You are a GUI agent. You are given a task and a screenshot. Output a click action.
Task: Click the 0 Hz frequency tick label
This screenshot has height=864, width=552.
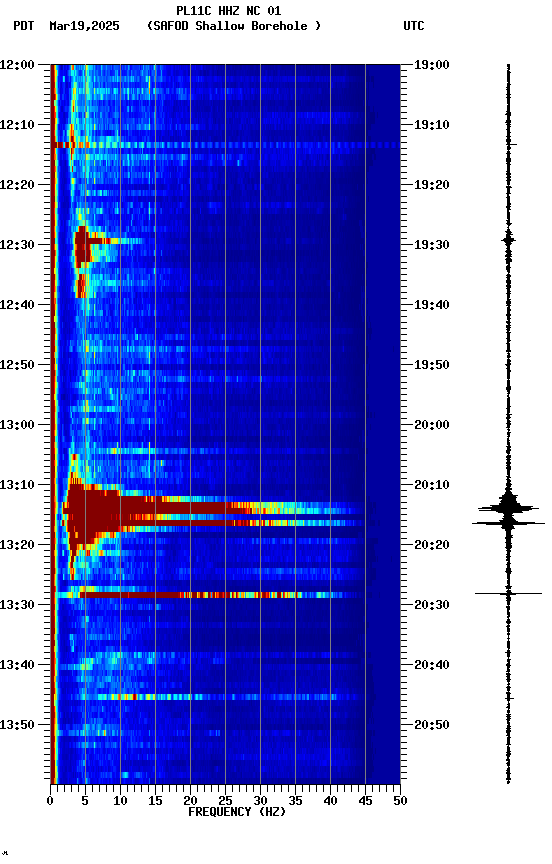[50, 801]
